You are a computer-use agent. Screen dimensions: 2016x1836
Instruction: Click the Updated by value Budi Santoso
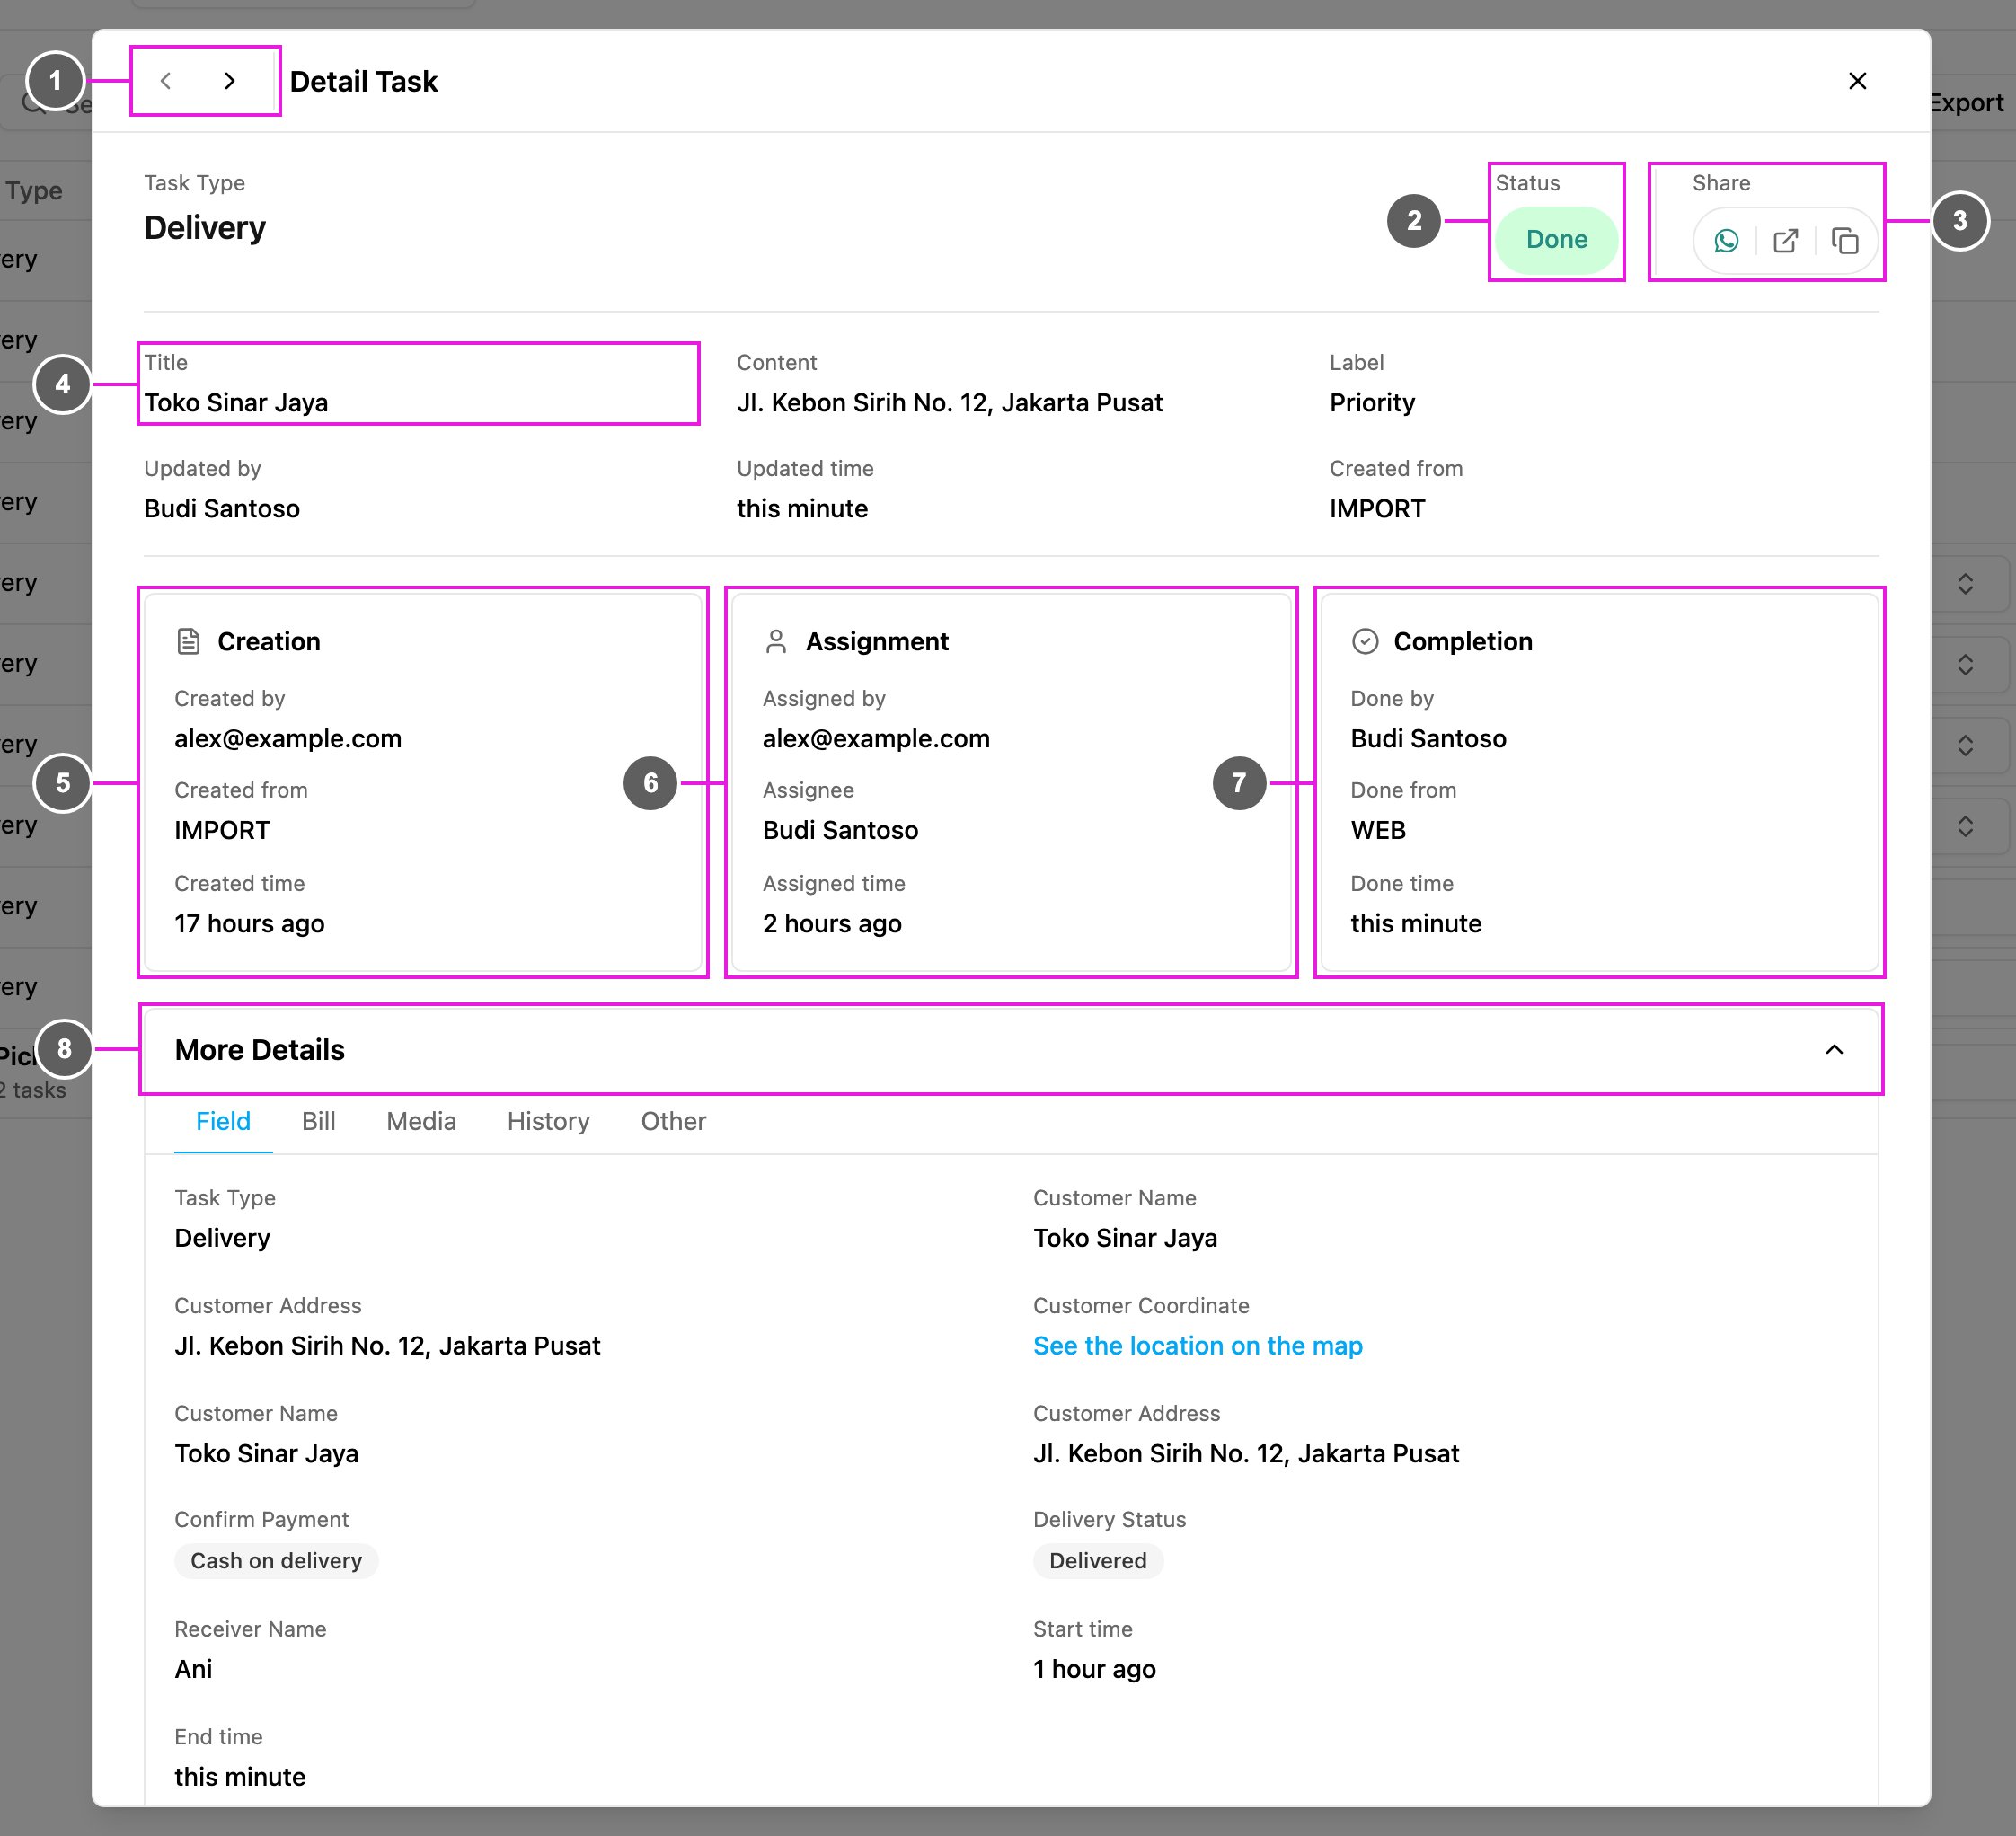pos(222,509)
